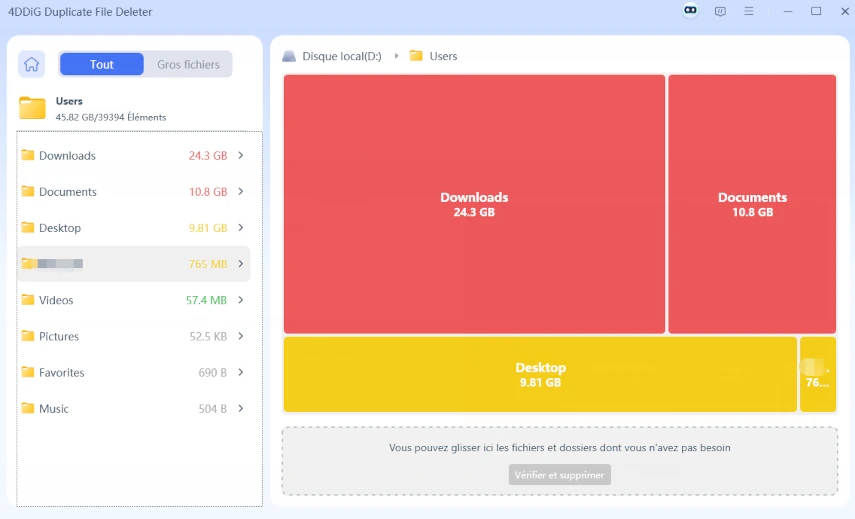Select the Desktop list entry
Image resolution: width=855 pixels, height=519 pixels.
point(134,227)
